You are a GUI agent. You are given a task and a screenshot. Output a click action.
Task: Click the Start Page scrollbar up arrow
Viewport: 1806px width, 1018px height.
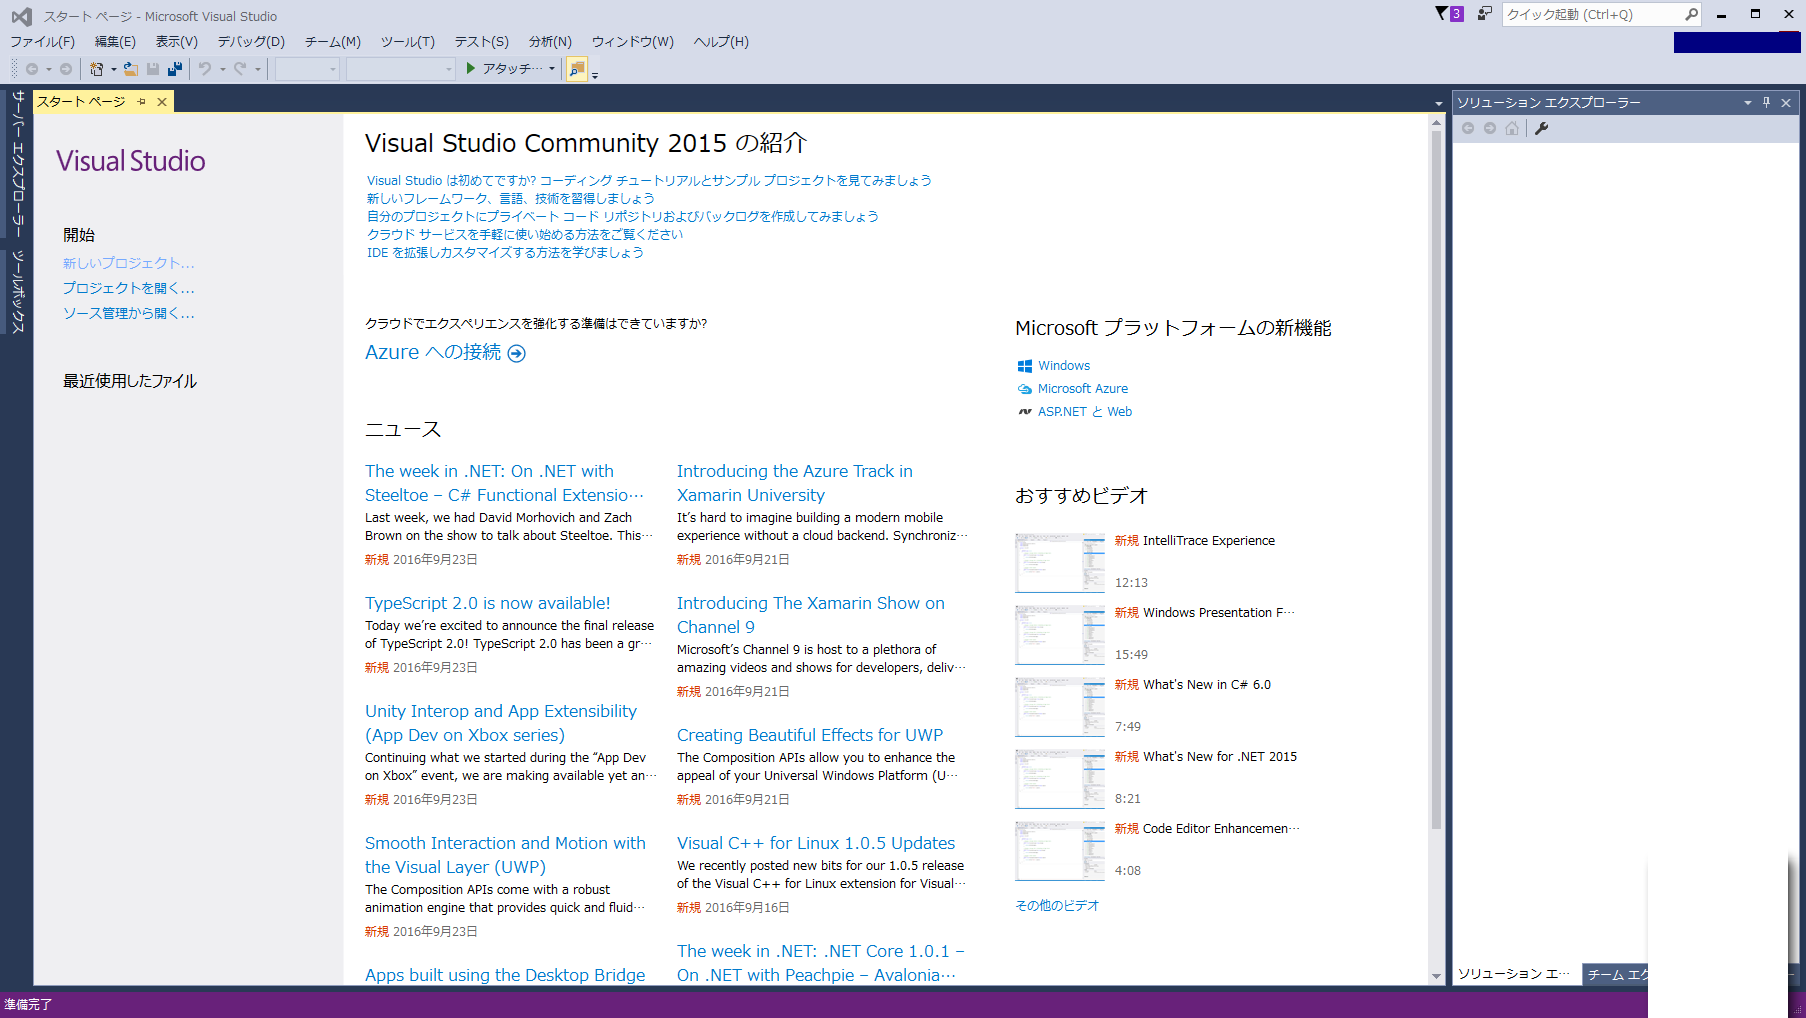pyautogui.click(x=1437, y=123)
